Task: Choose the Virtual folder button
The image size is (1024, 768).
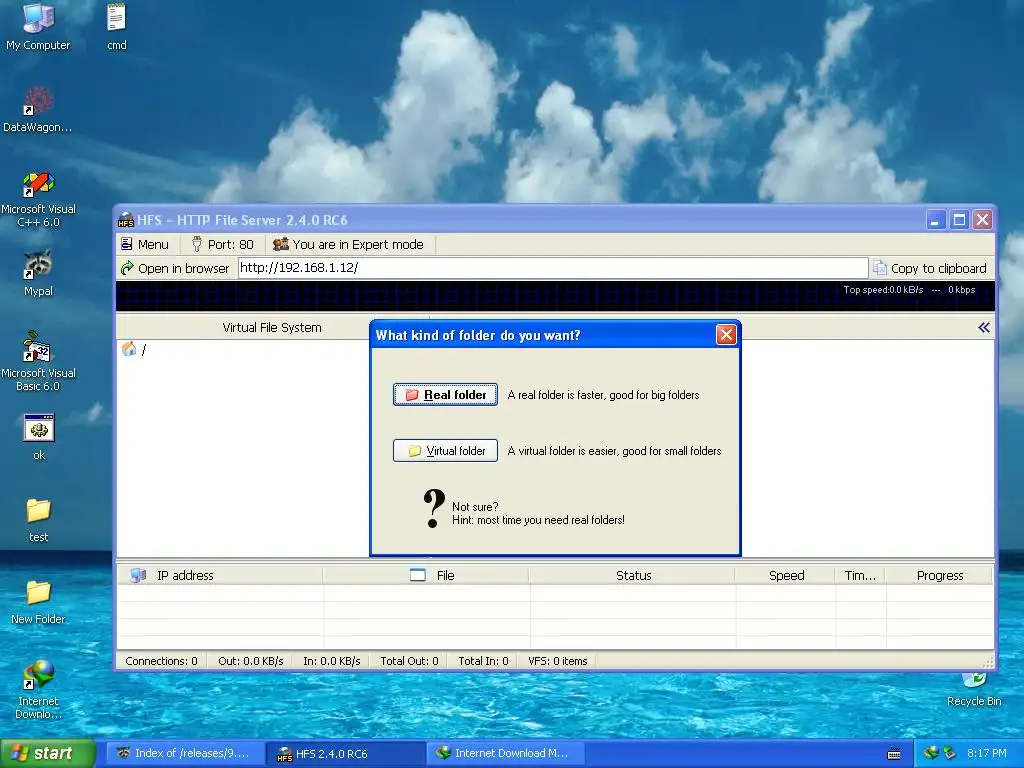Action: pos(445,451)
